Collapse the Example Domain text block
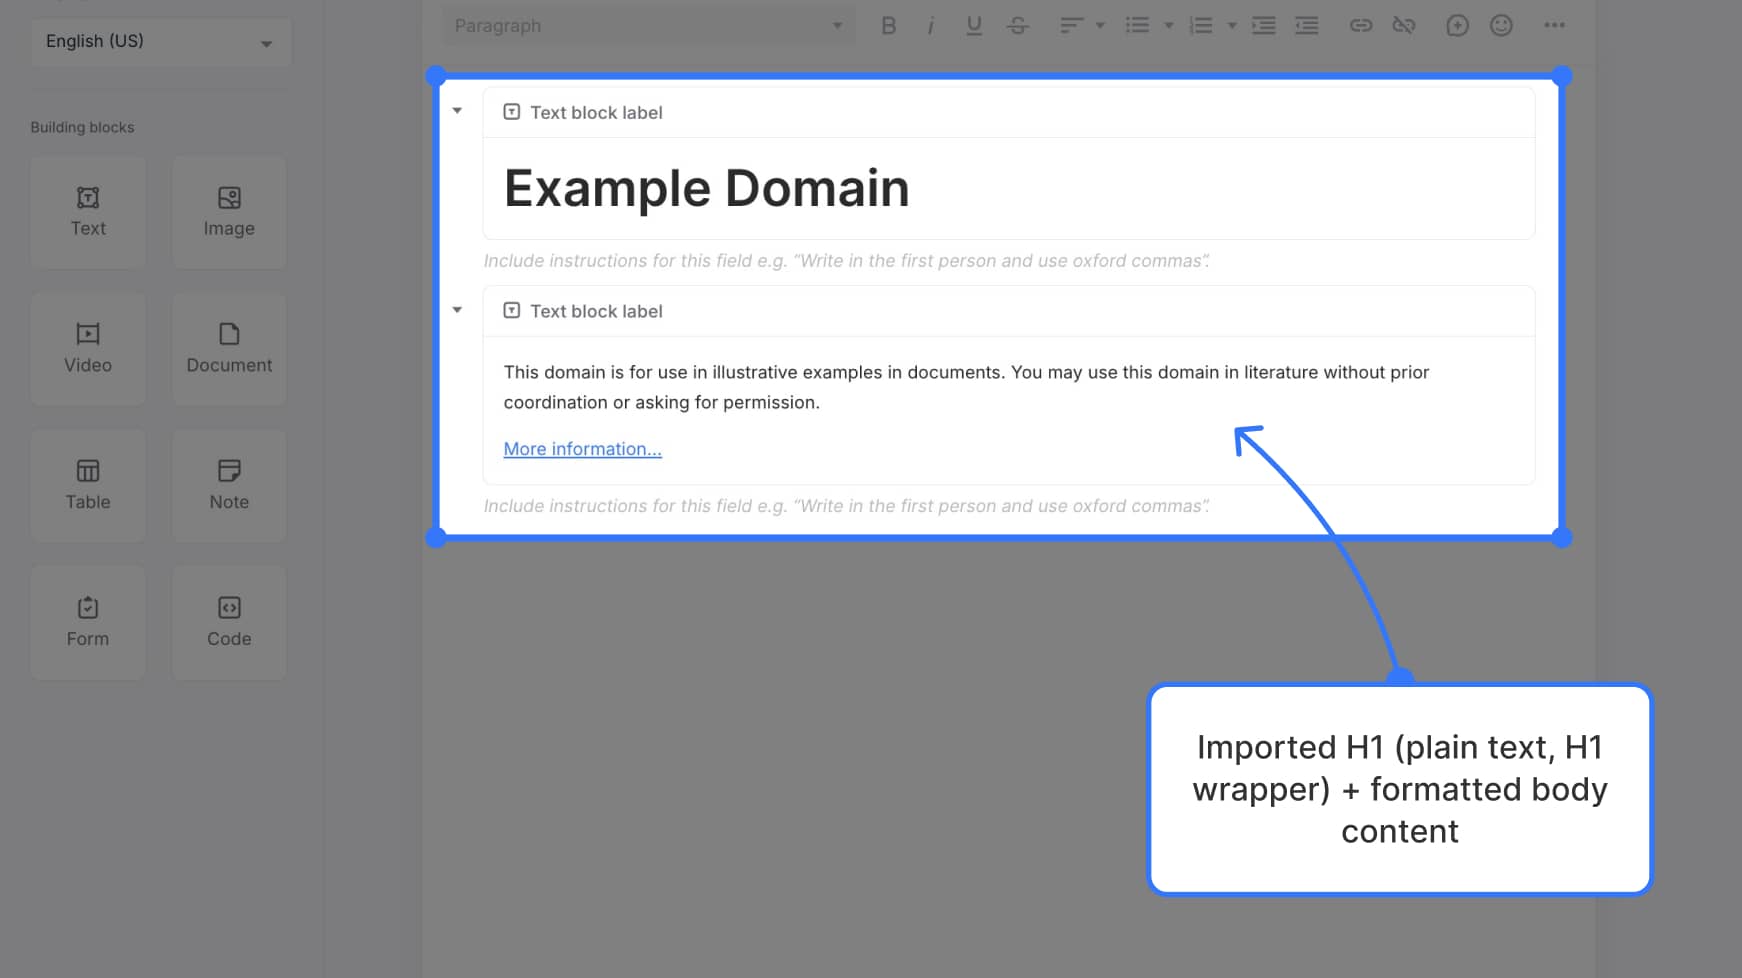The image size is (1742, 978). click(457, 111)
